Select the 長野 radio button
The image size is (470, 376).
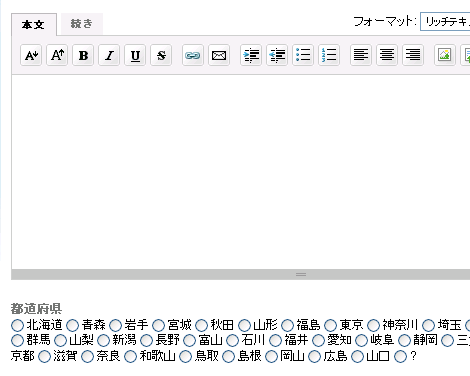point(146,341)
